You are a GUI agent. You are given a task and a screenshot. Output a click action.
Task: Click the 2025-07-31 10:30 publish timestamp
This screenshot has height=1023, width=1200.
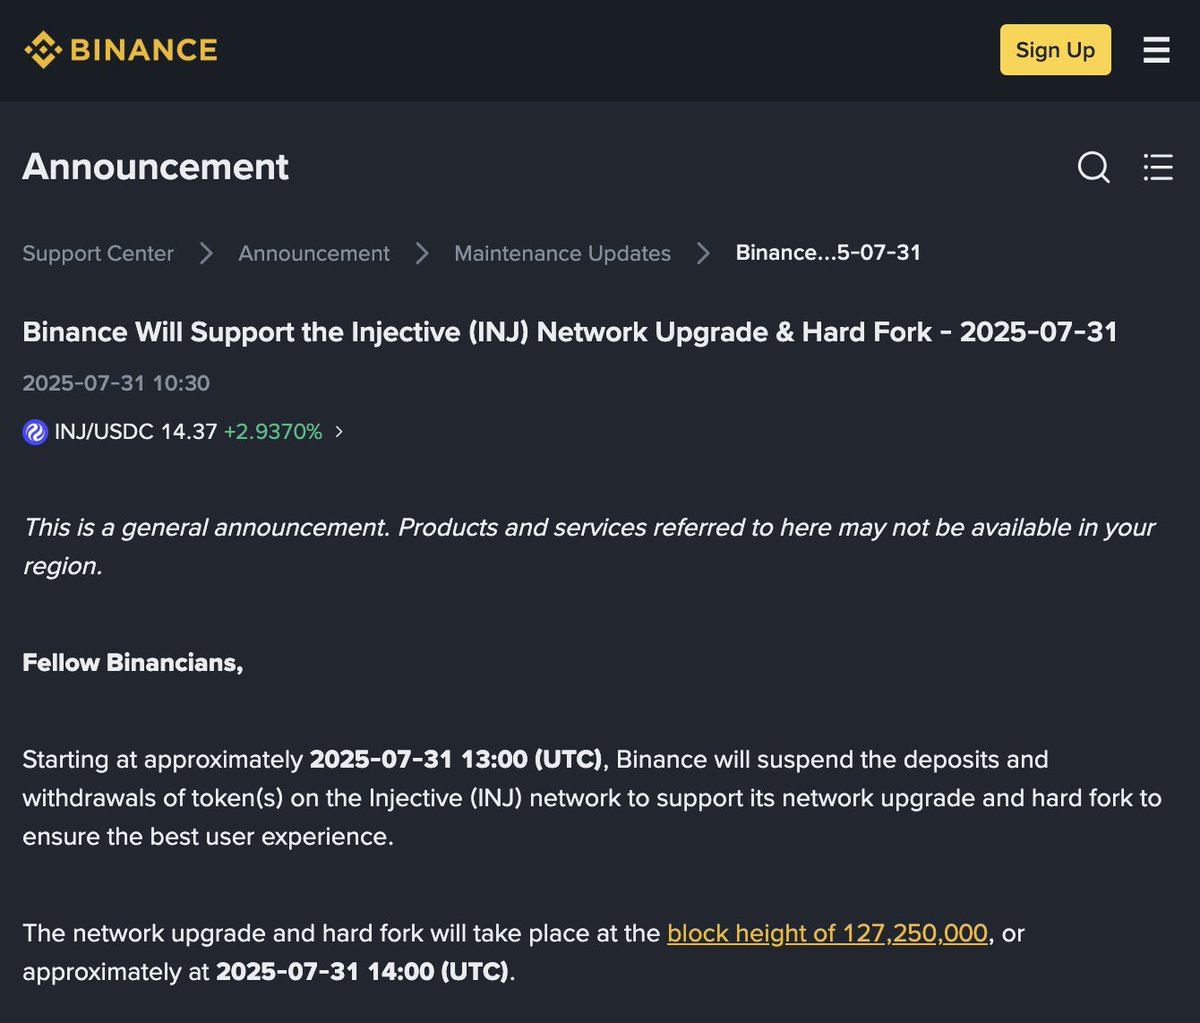pos(116,383)
